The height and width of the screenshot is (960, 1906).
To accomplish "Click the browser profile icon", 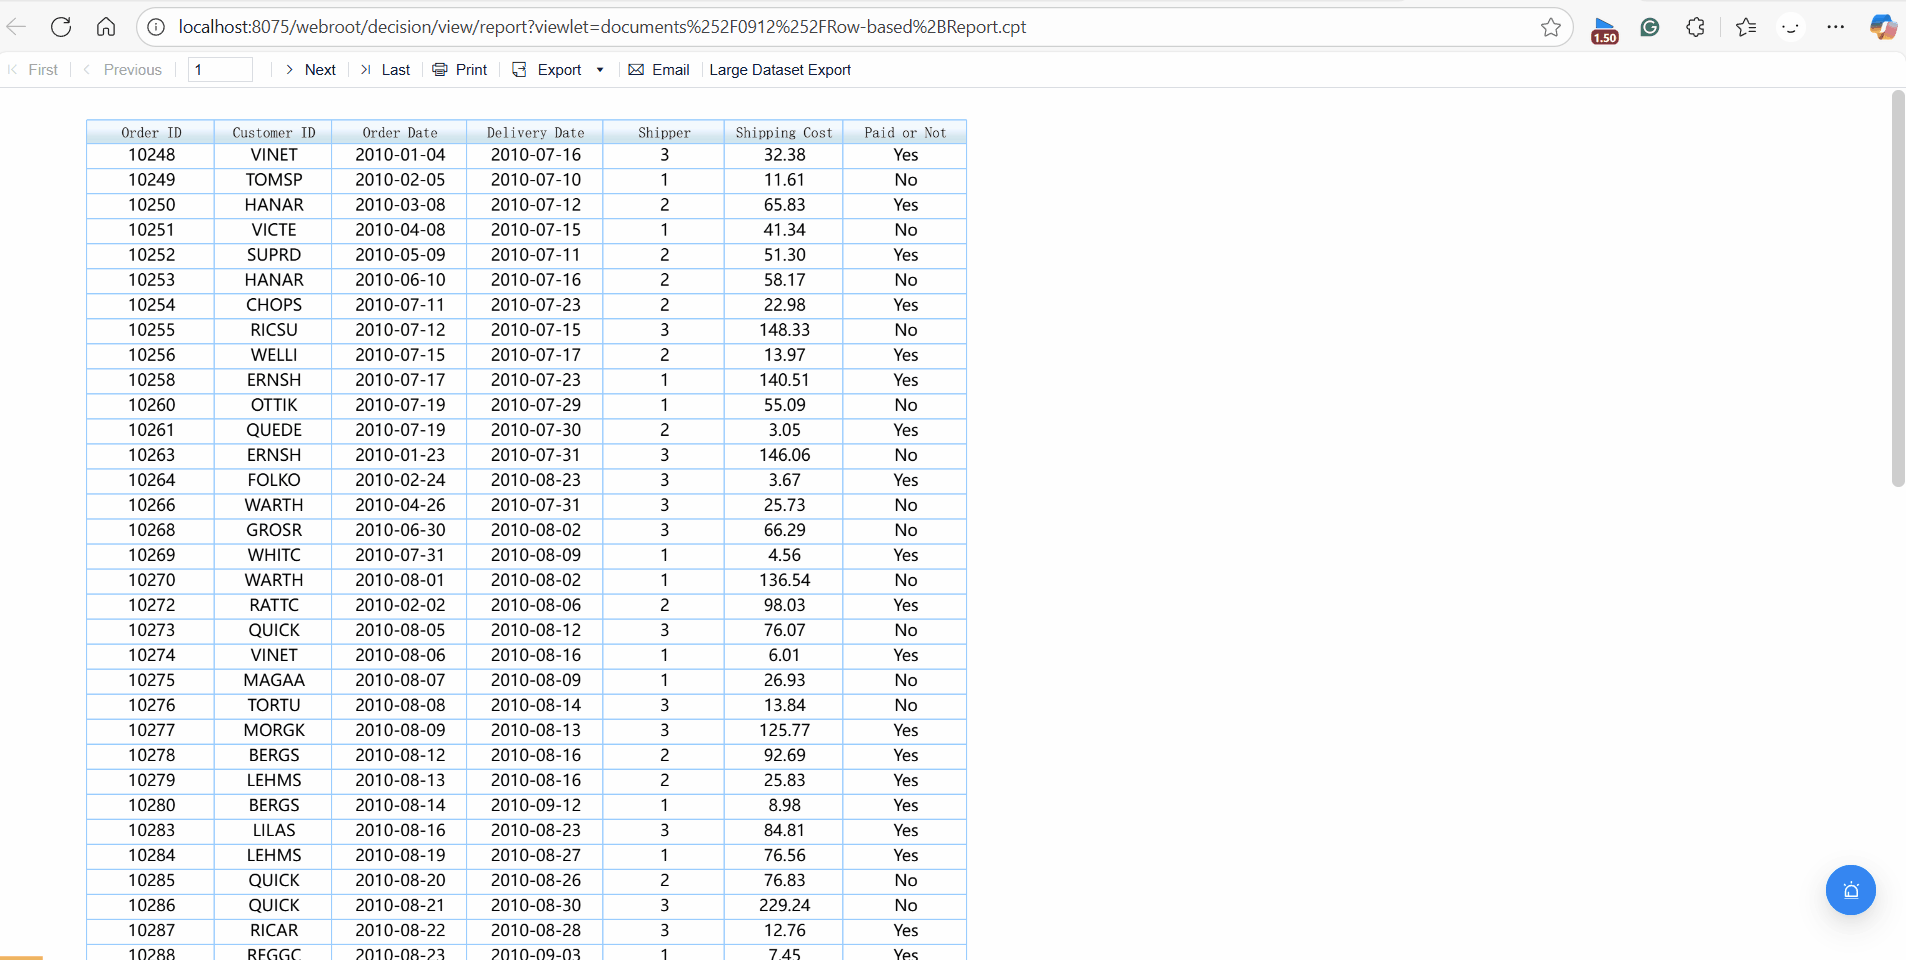I will (1790, 27).
